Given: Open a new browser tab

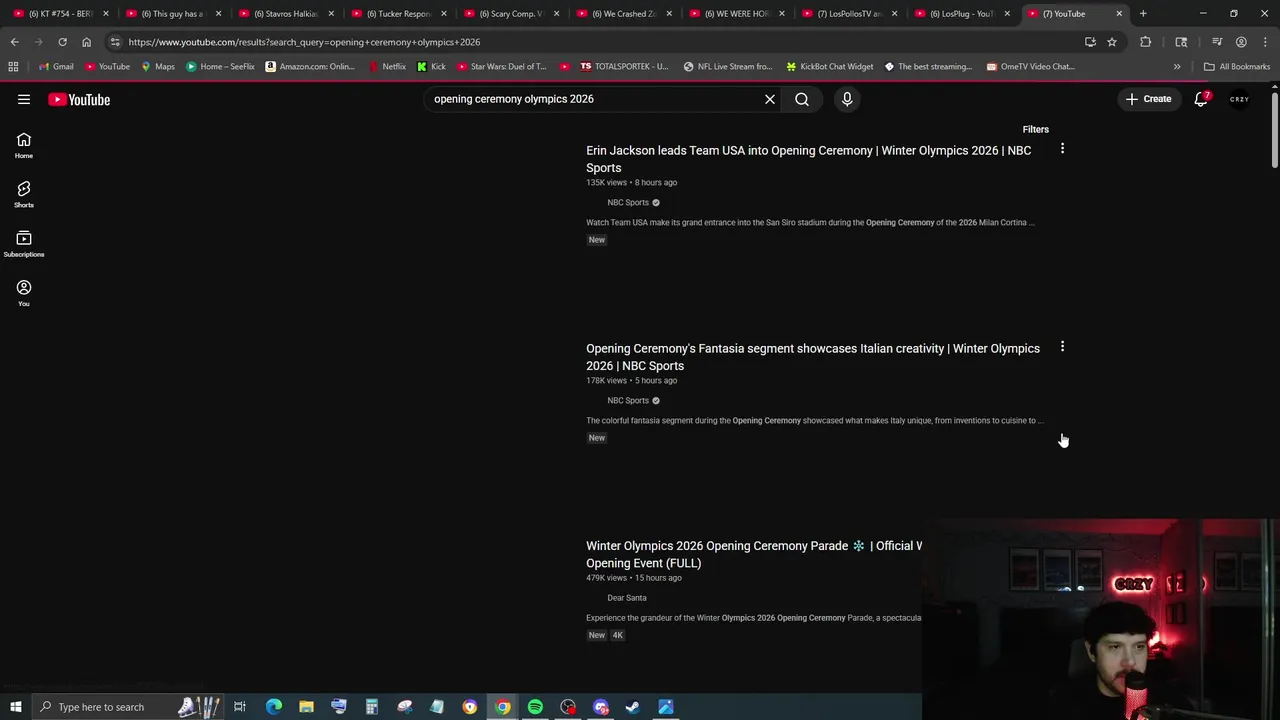Looking at the screenshot, I should [x=1143, y=13].
